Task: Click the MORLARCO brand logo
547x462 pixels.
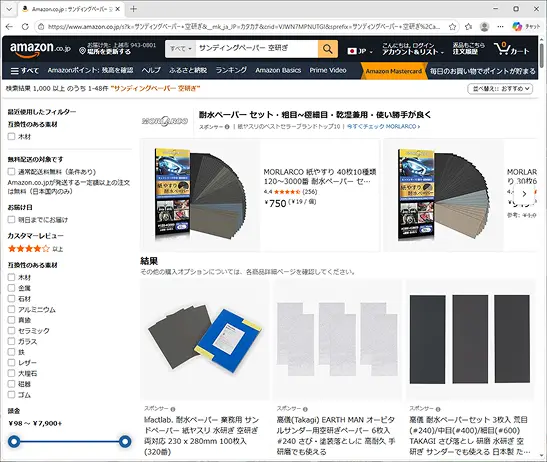Action: click(165, 121)
